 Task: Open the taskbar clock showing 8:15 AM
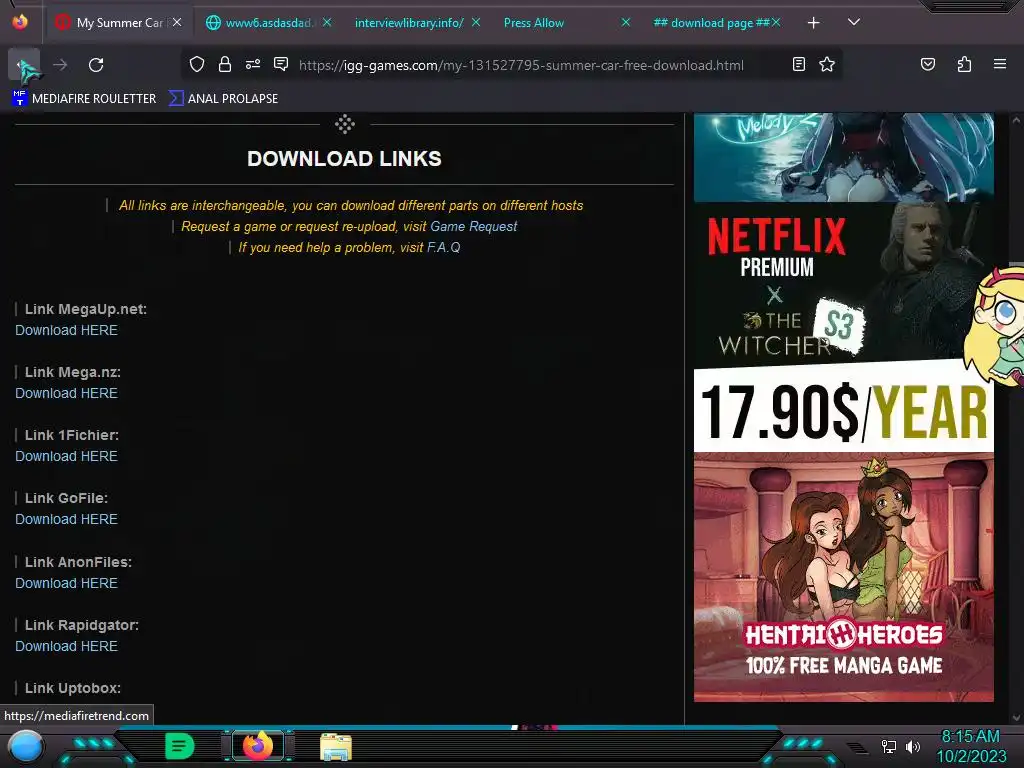971,746
